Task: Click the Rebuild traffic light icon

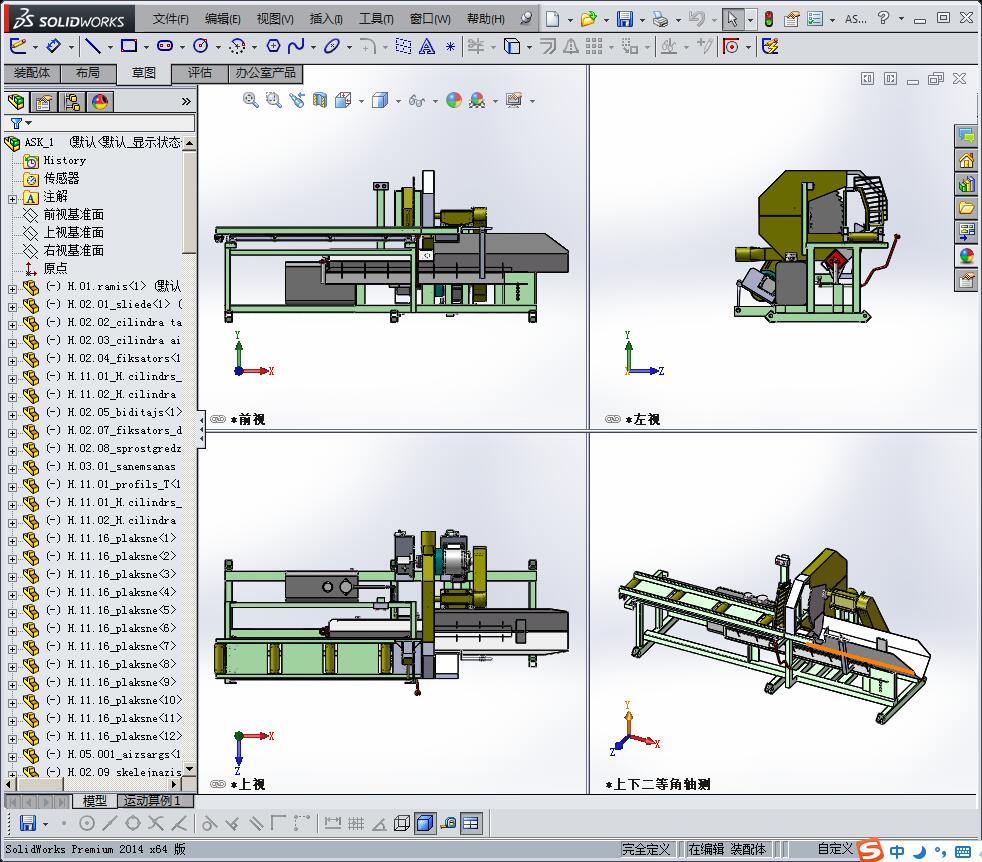Action: [768, 19]
